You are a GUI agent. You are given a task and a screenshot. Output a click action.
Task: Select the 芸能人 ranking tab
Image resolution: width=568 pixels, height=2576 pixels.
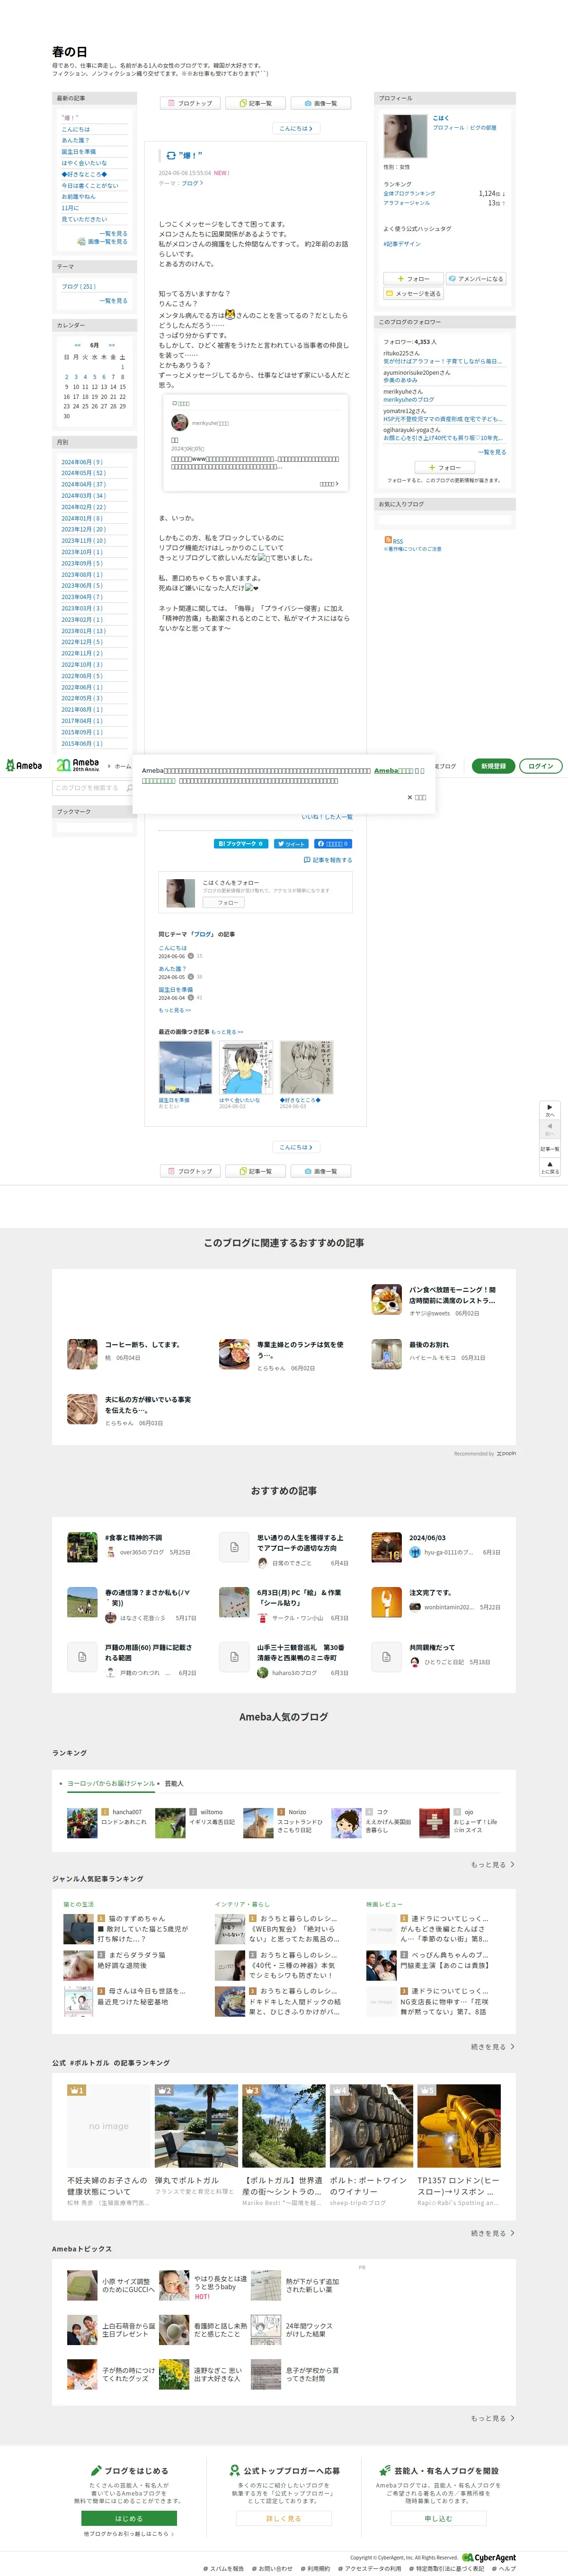click(x=174, y=1783)
